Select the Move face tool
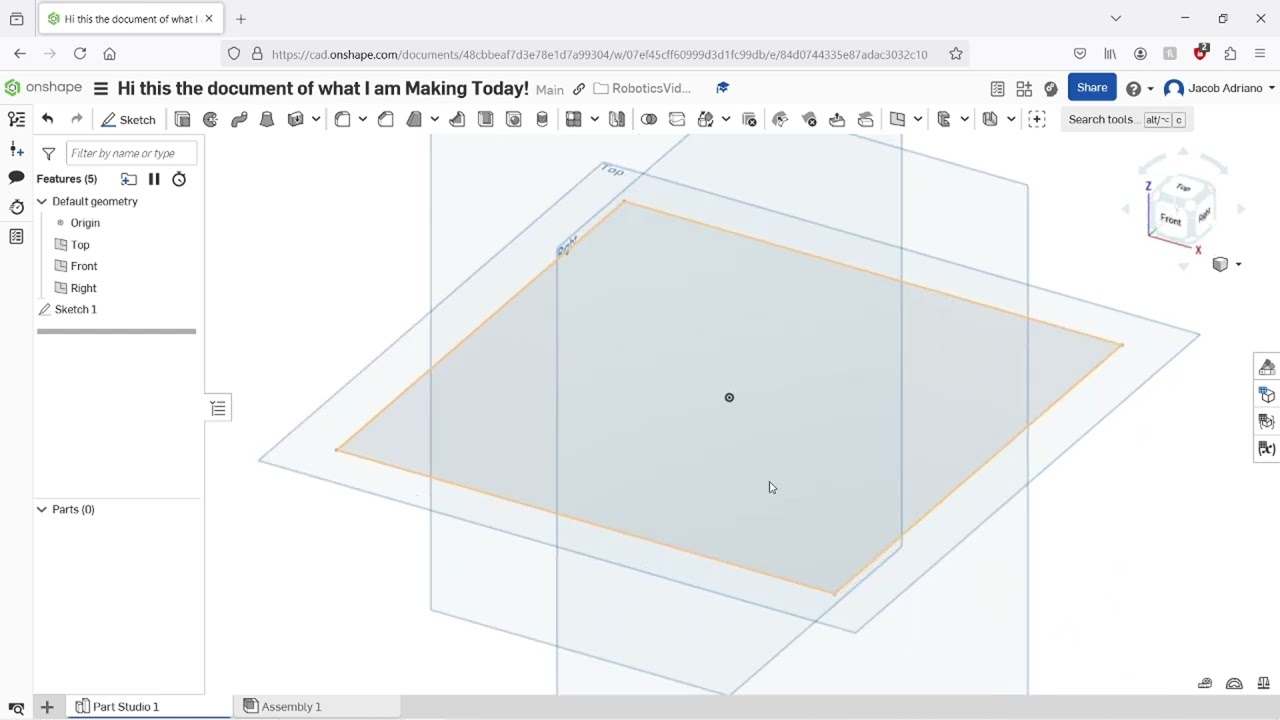Viewport: 1280px width, 720px height. (x=837, y=119)
